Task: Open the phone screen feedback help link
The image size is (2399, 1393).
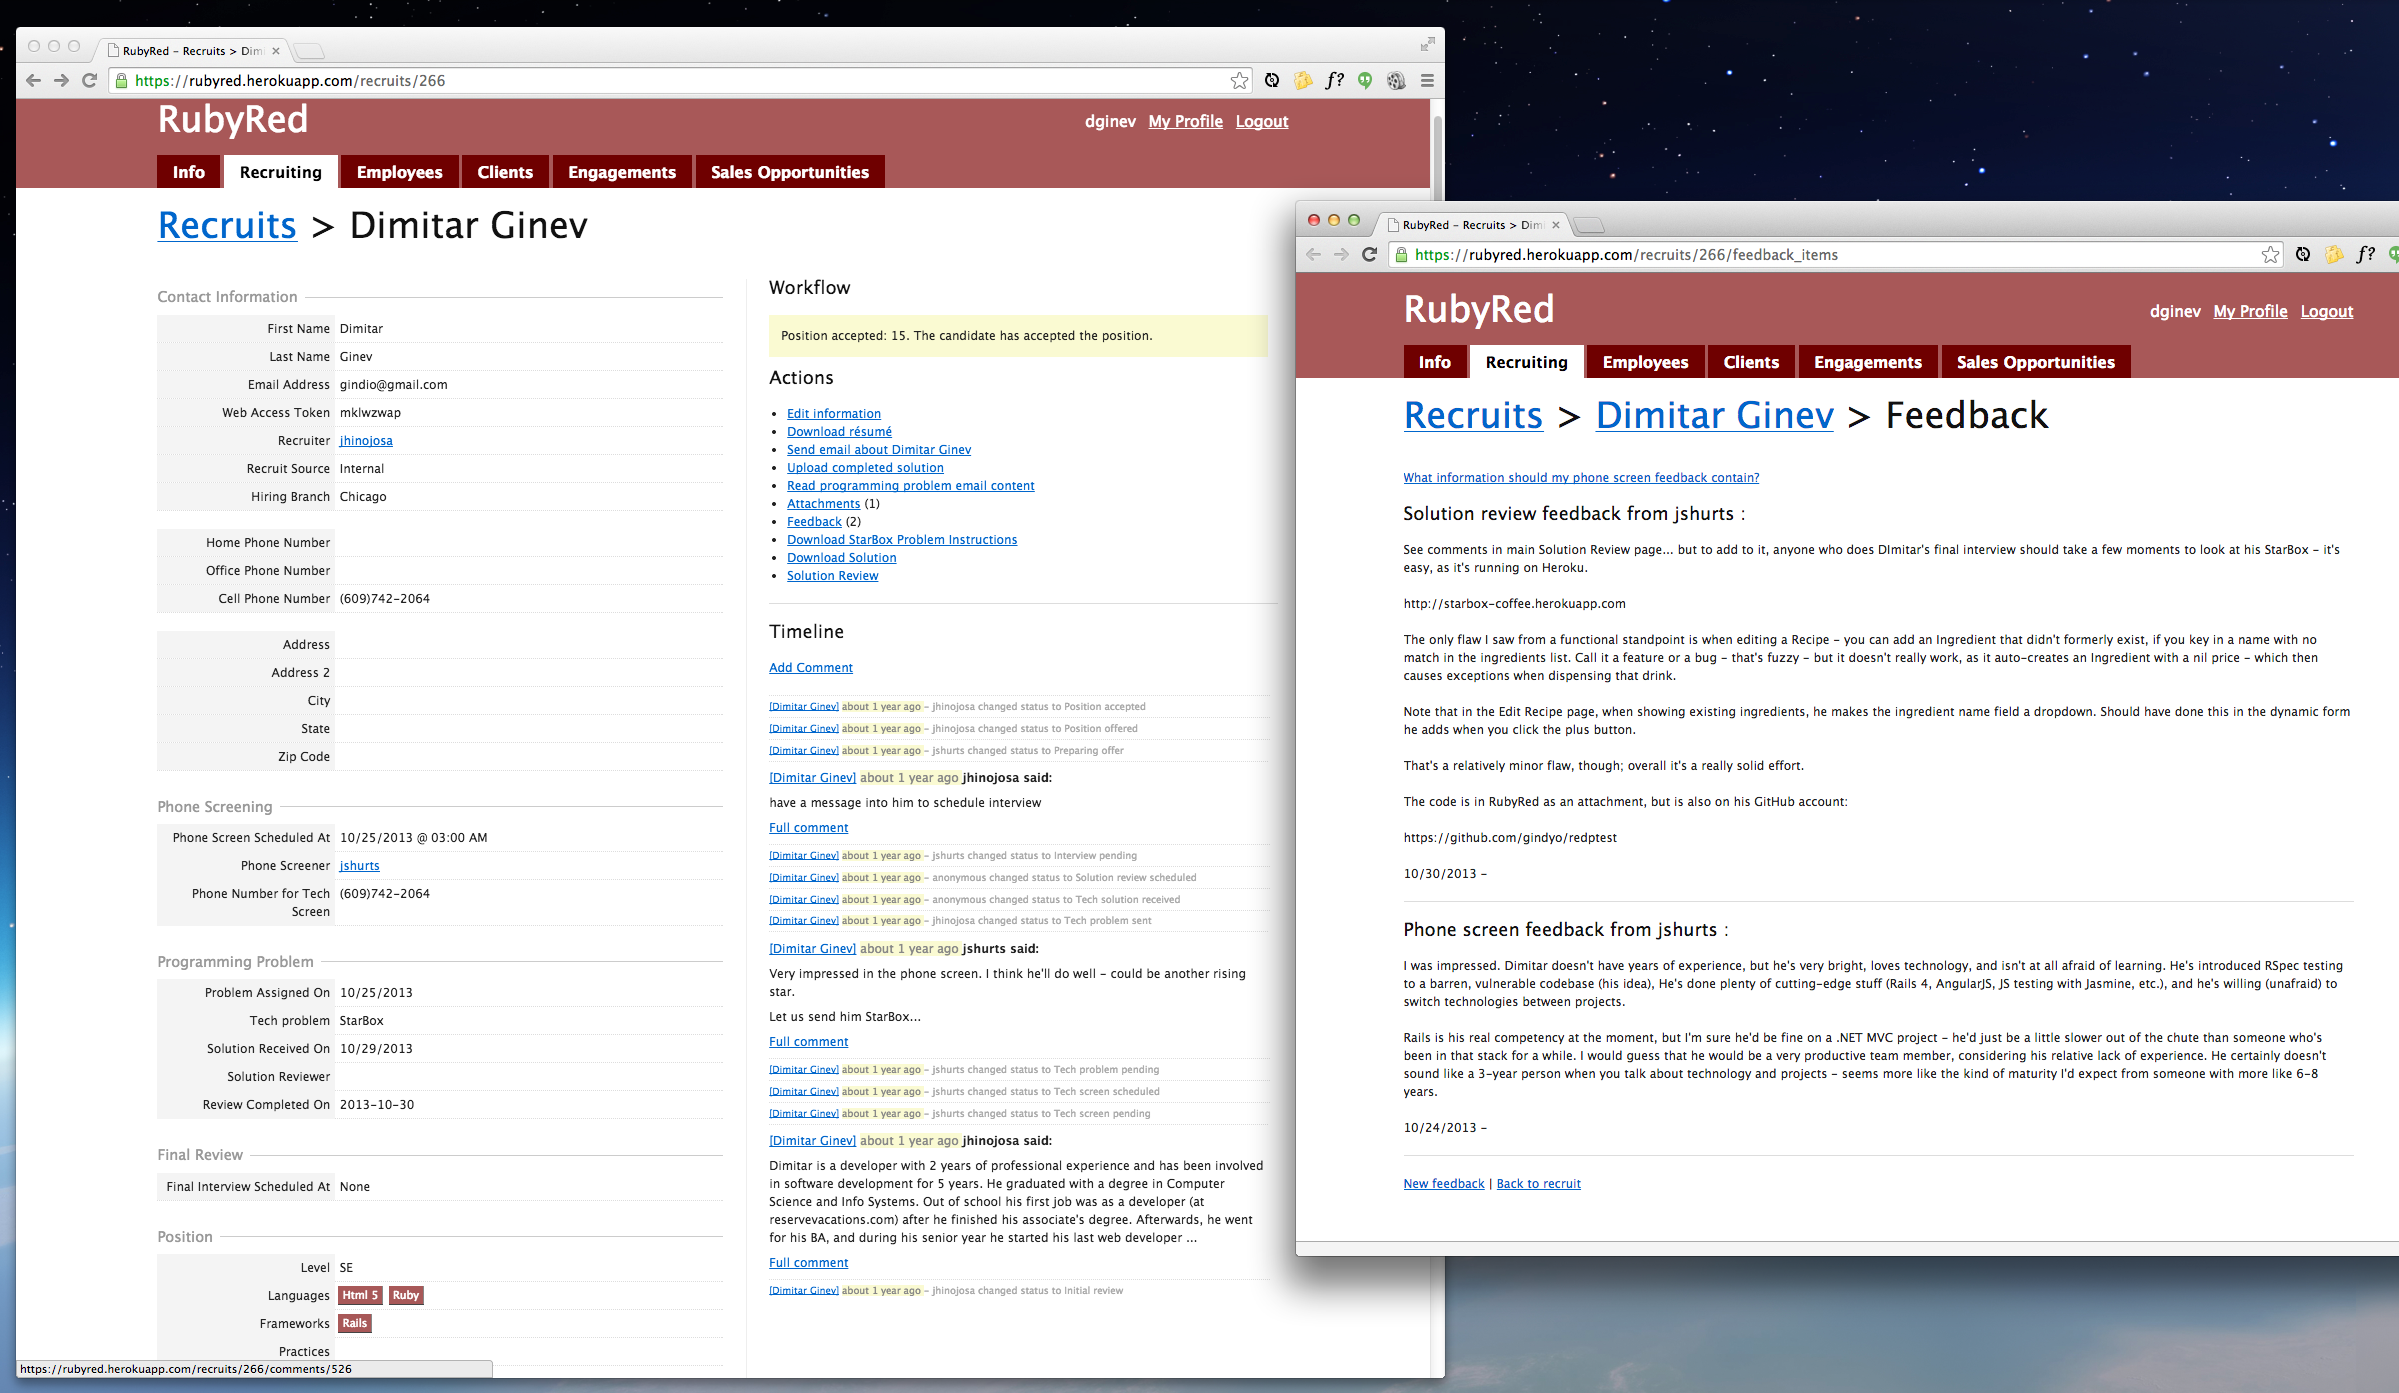Action: pyautogui.click(x=1581, y=478)
